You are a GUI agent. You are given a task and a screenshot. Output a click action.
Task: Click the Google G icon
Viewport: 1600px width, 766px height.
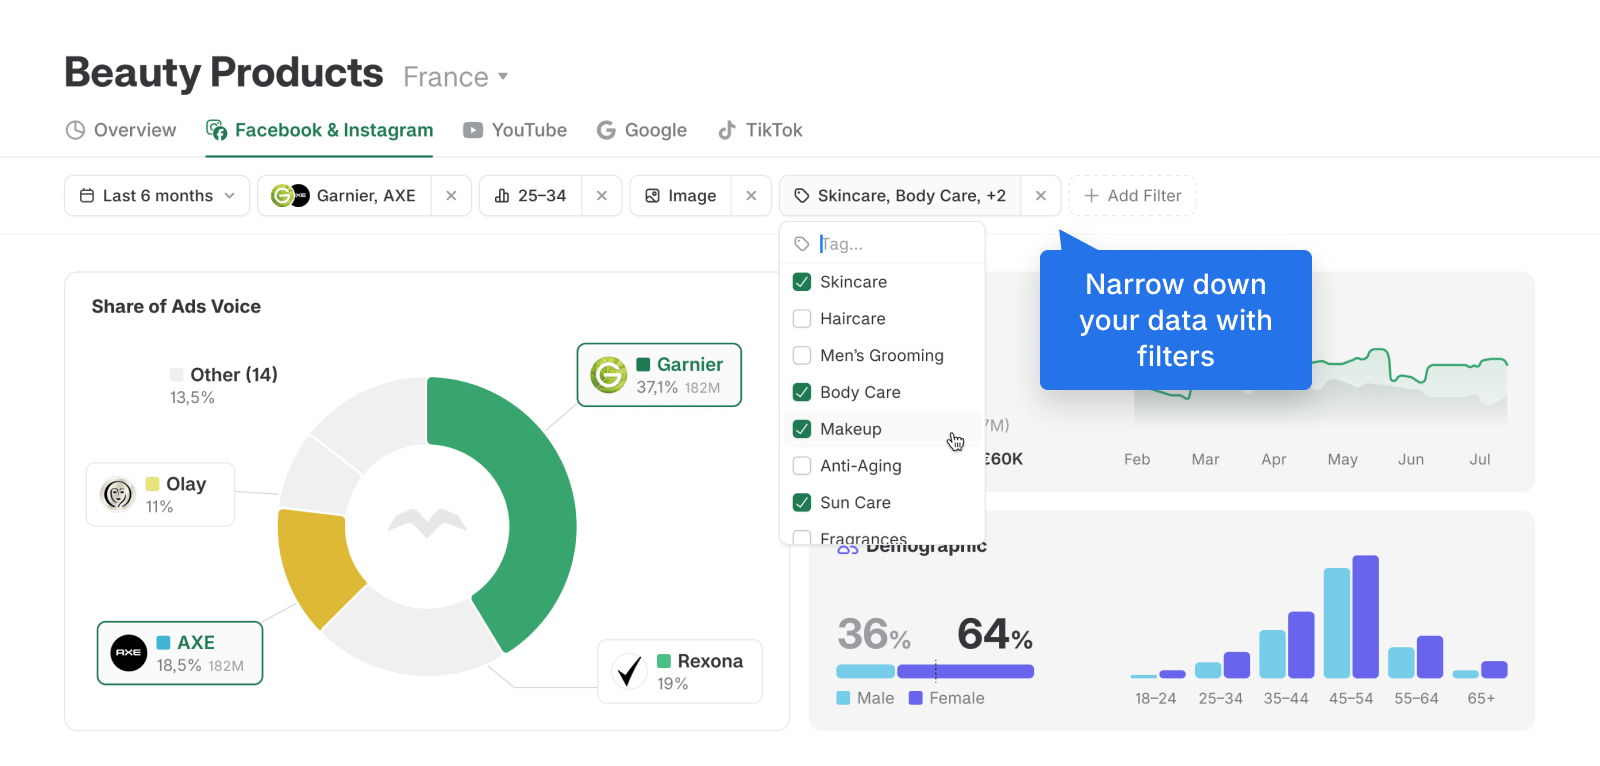[x=606, y=130]
